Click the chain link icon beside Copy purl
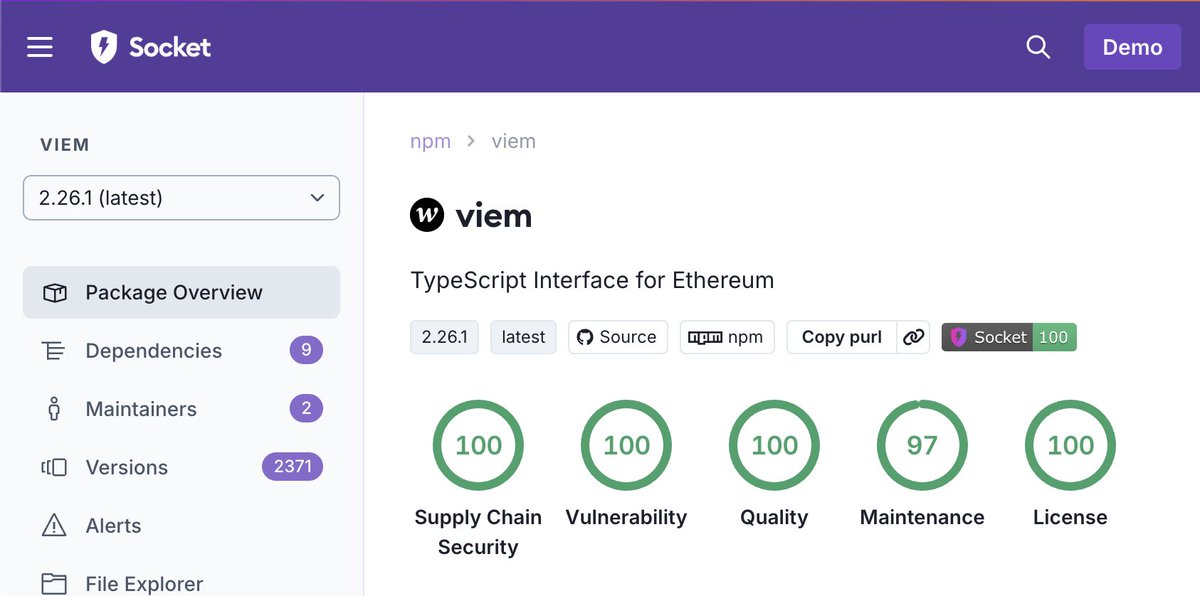 (914, 337)
